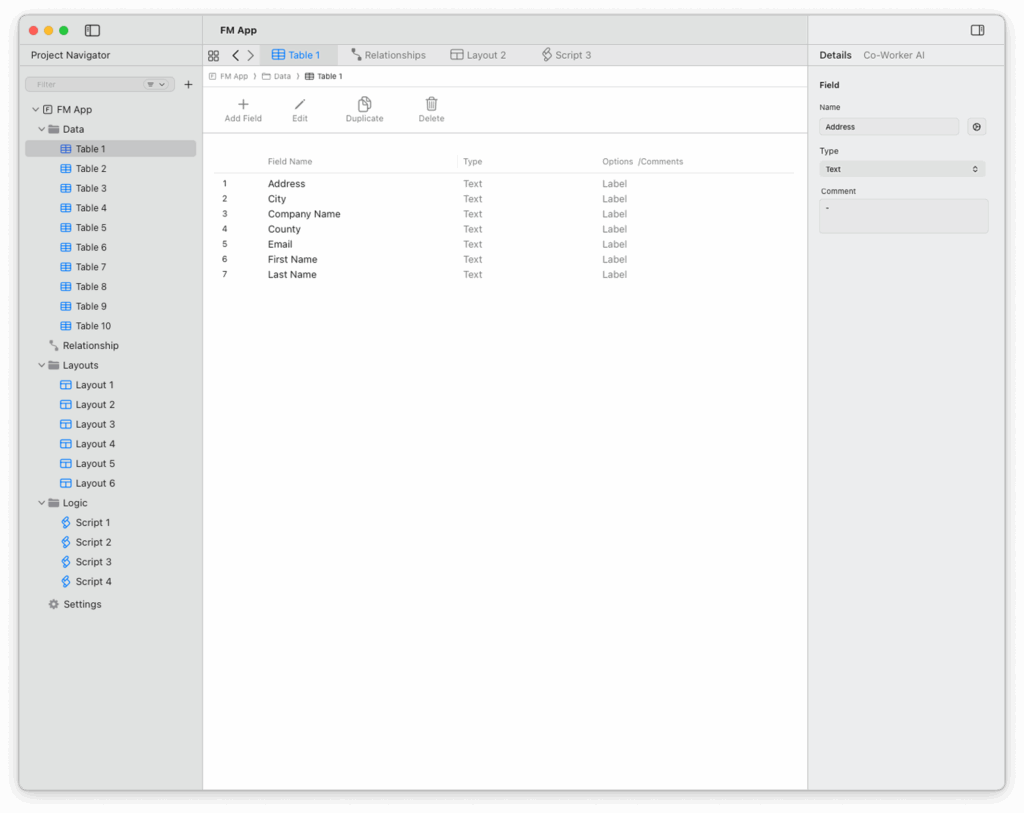Click the Delete trash icon
1024x813 pixels.
(x=431, y=104)
